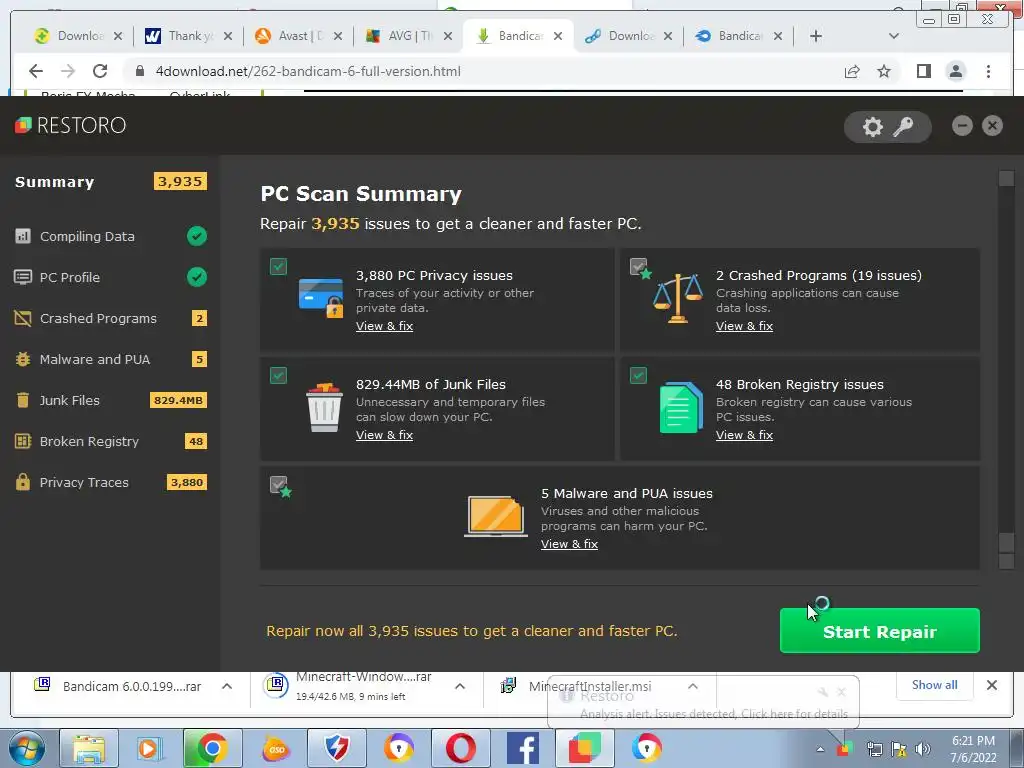Click the laptop malware issues icon
This screenshot has width=1024, height=768.
(x=496, y=516)
